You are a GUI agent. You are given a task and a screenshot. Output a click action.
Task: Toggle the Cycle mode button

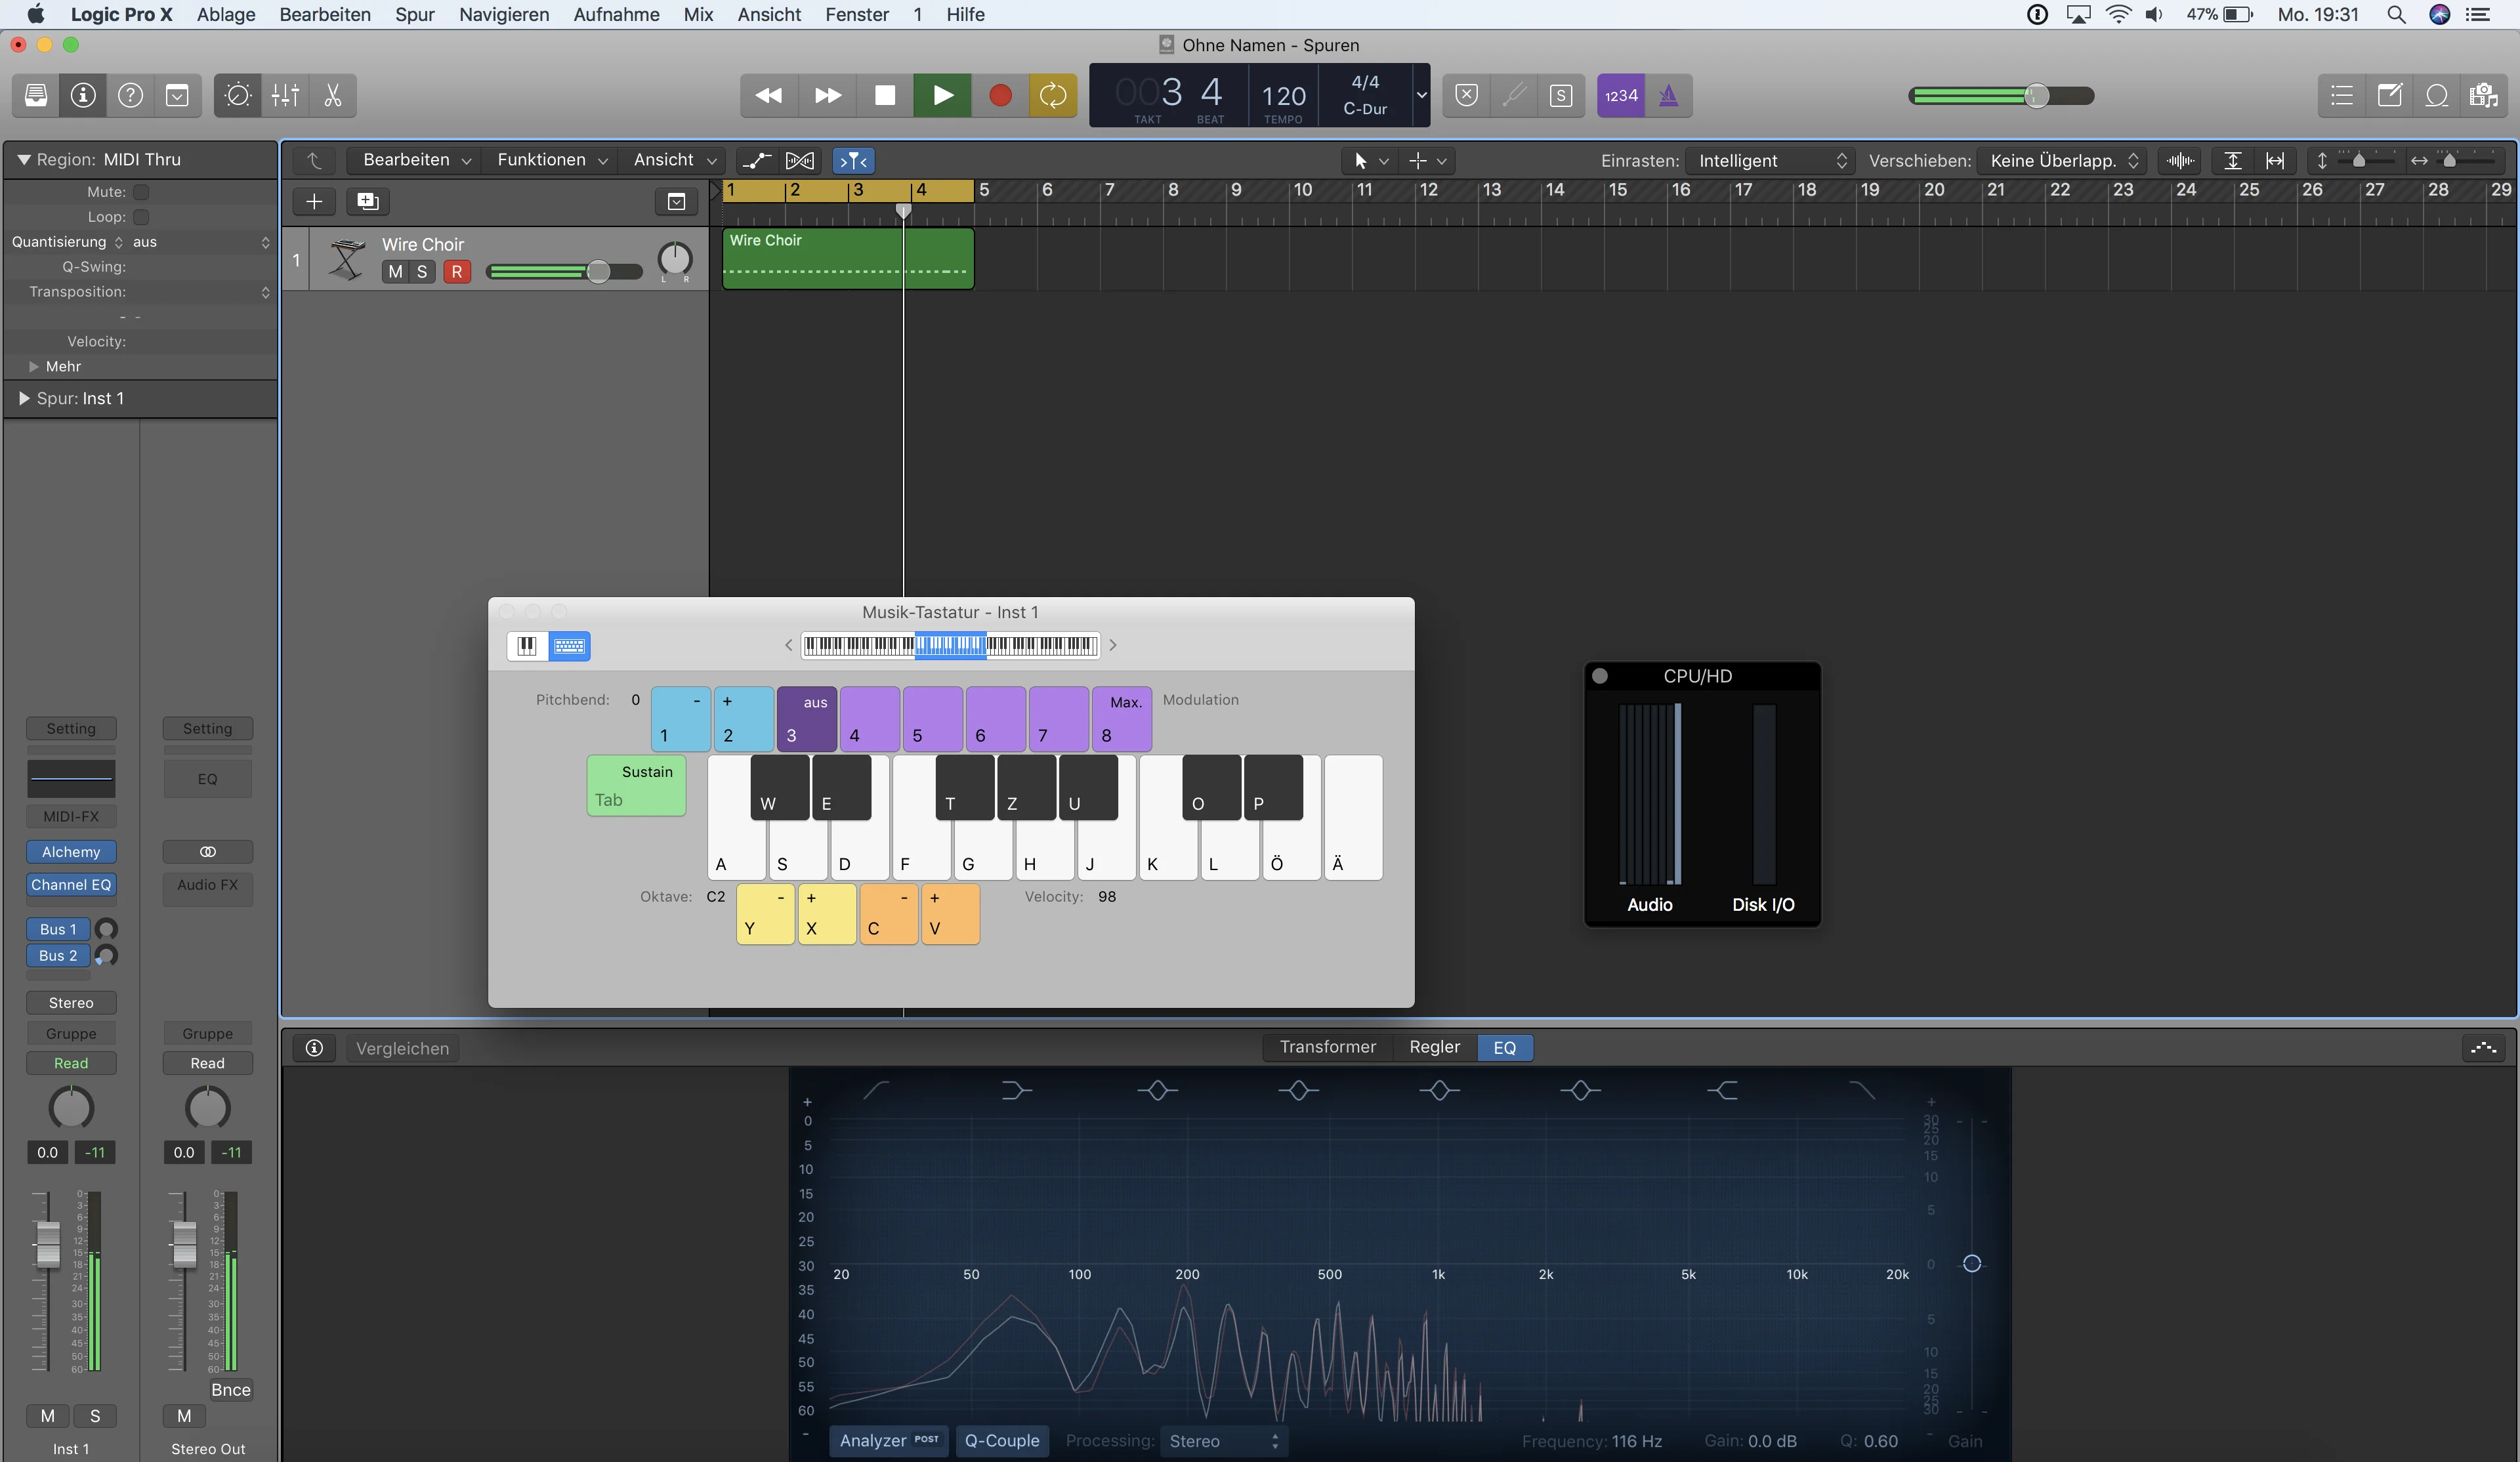point(1053,95)
